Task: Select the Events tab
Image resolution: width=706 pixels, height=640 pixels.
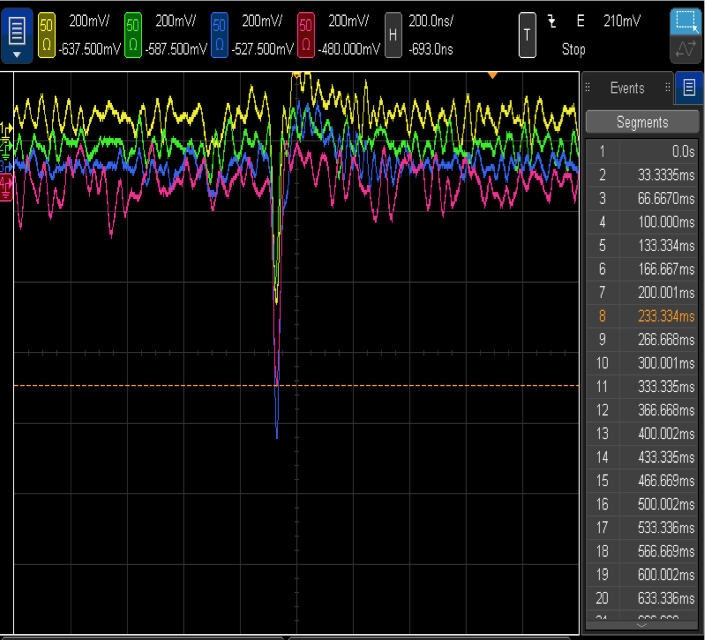Action: (627, 88)
